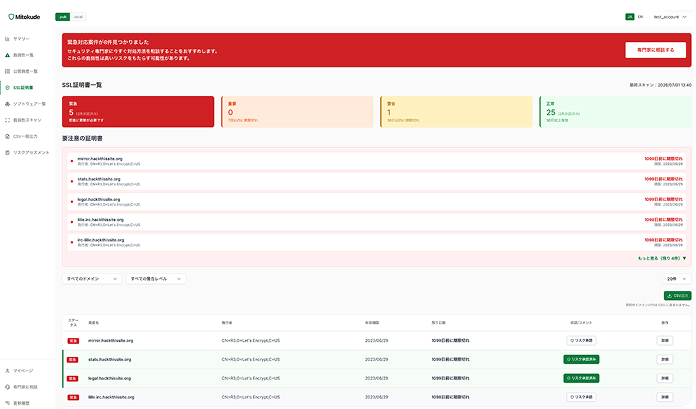Open the 20件 page-size dropdown

click(677, 279)
